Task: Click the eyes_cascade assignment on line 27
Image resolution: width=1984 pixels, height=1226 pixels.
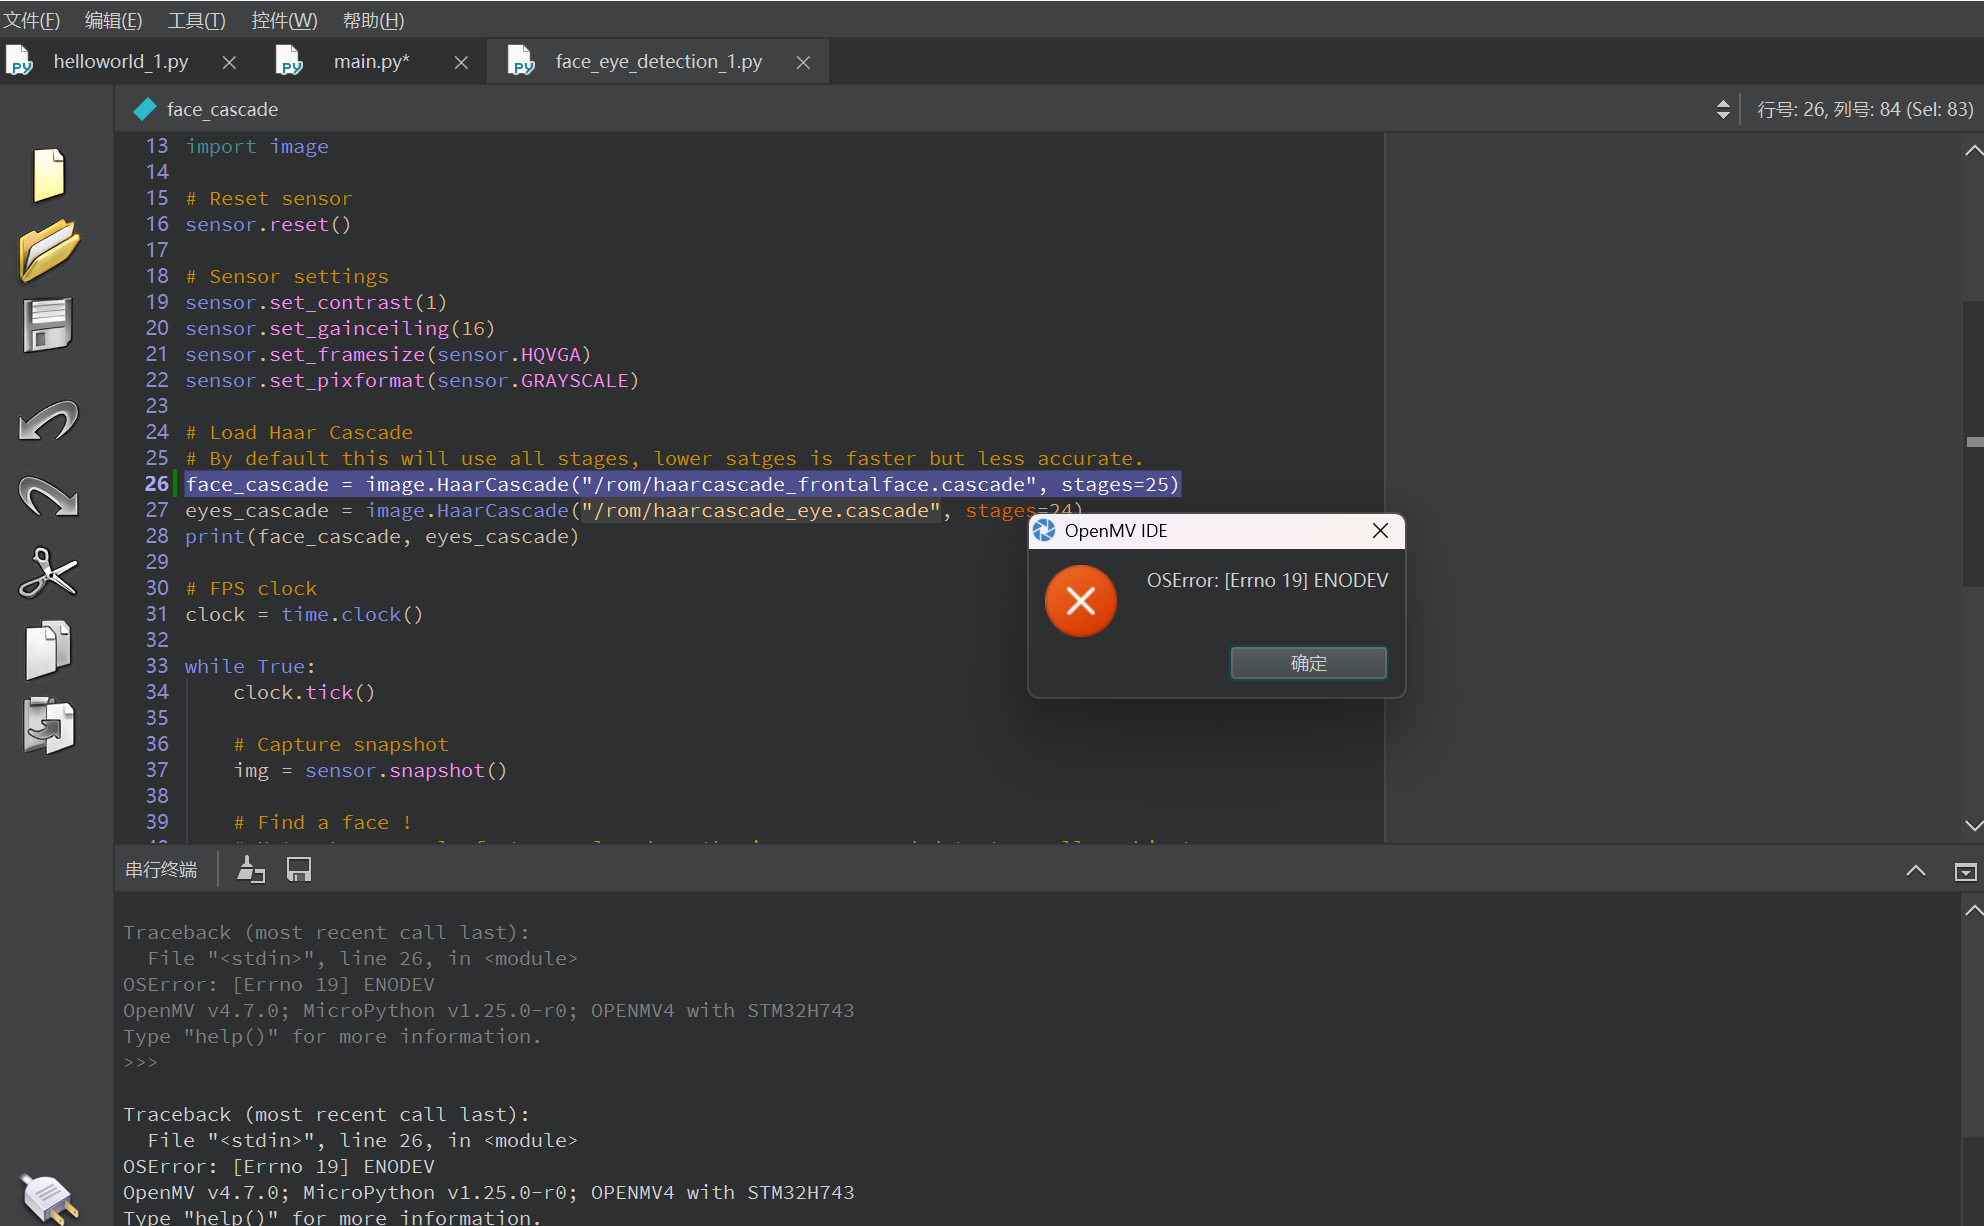Action: (634, 510)
